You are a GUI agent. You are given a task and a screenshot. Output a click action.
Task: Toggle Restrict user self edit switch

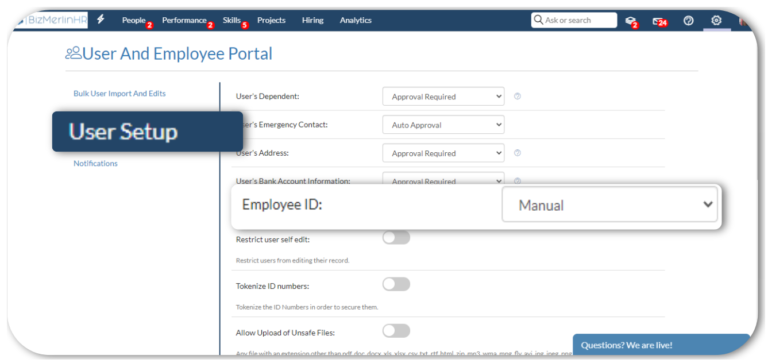(396, 238)
